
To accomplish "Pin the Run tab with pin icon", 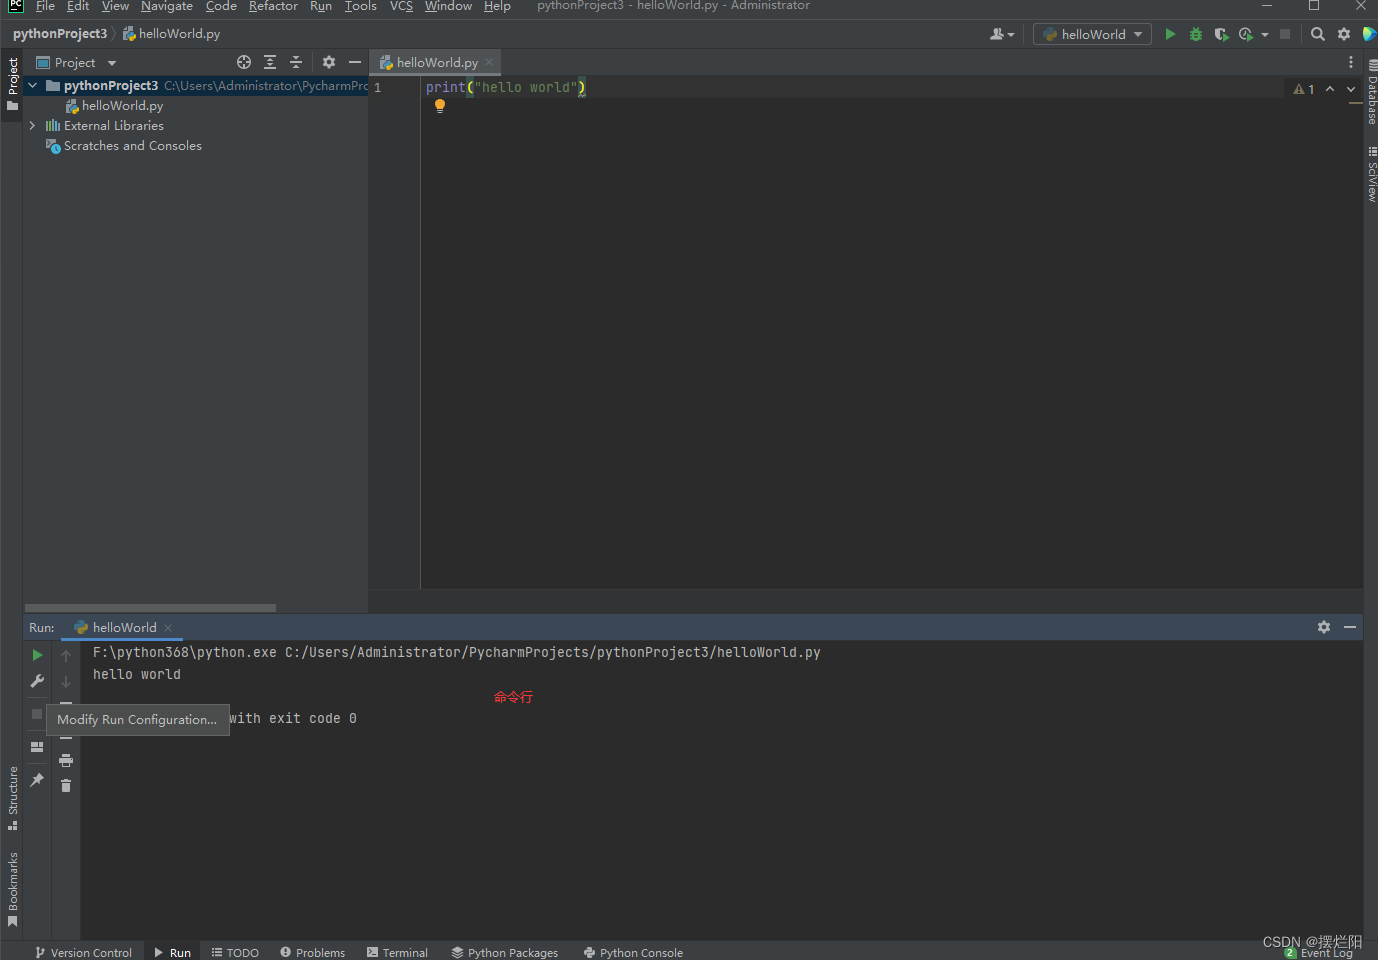I will pyautogui.click(x=37, y=780).
